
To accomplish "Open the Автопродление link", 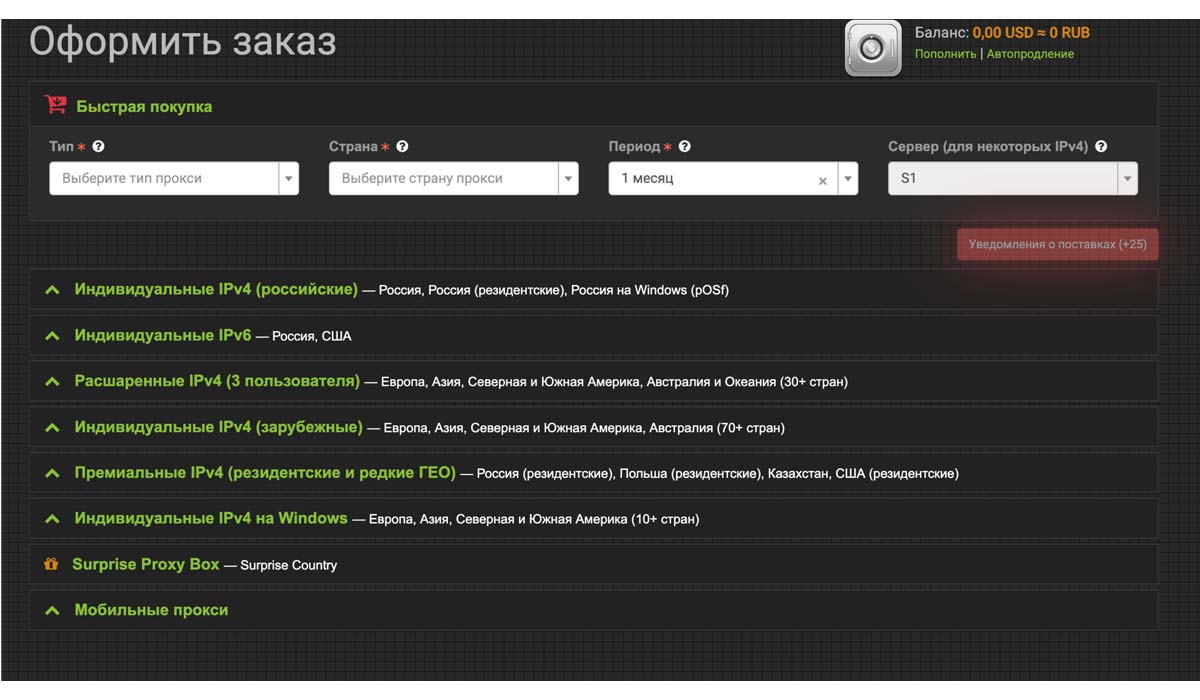I will (x=1030, y=54).
